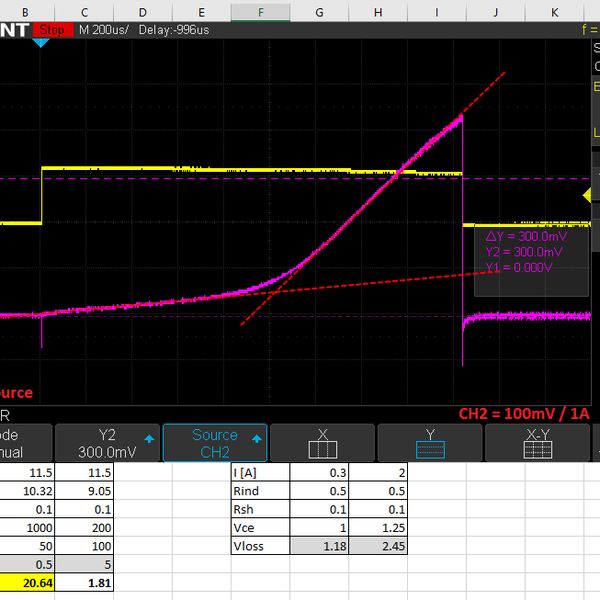Select the Vloss result cell 2.45
This screenshot has height=600, width=600.
coord(378,544)
